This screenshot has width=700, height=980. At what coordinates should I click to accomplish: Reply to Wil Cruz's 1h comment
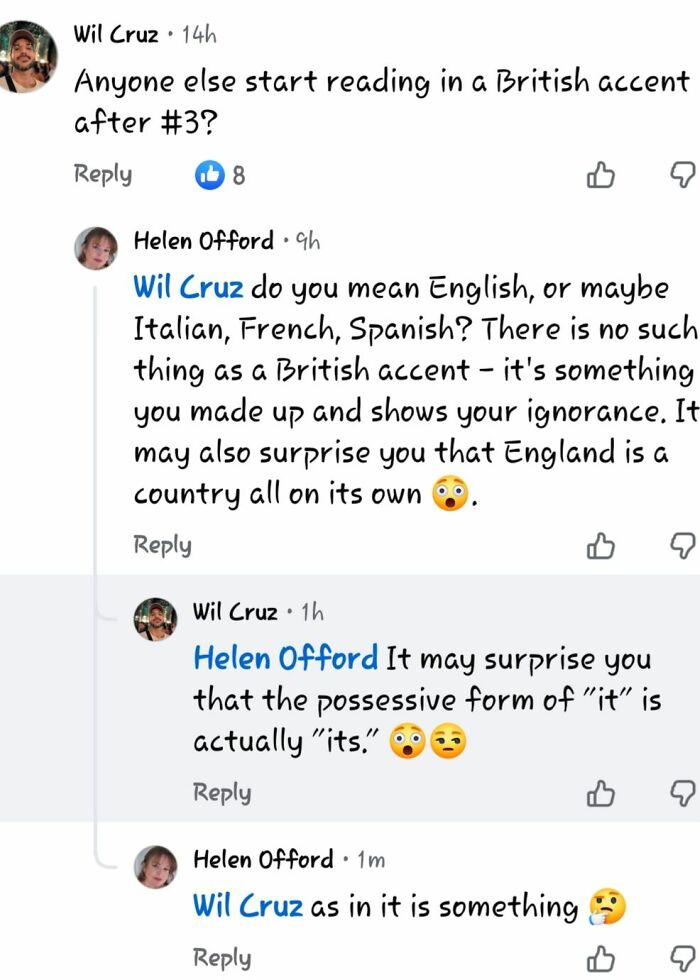click(x=222, y=793)
